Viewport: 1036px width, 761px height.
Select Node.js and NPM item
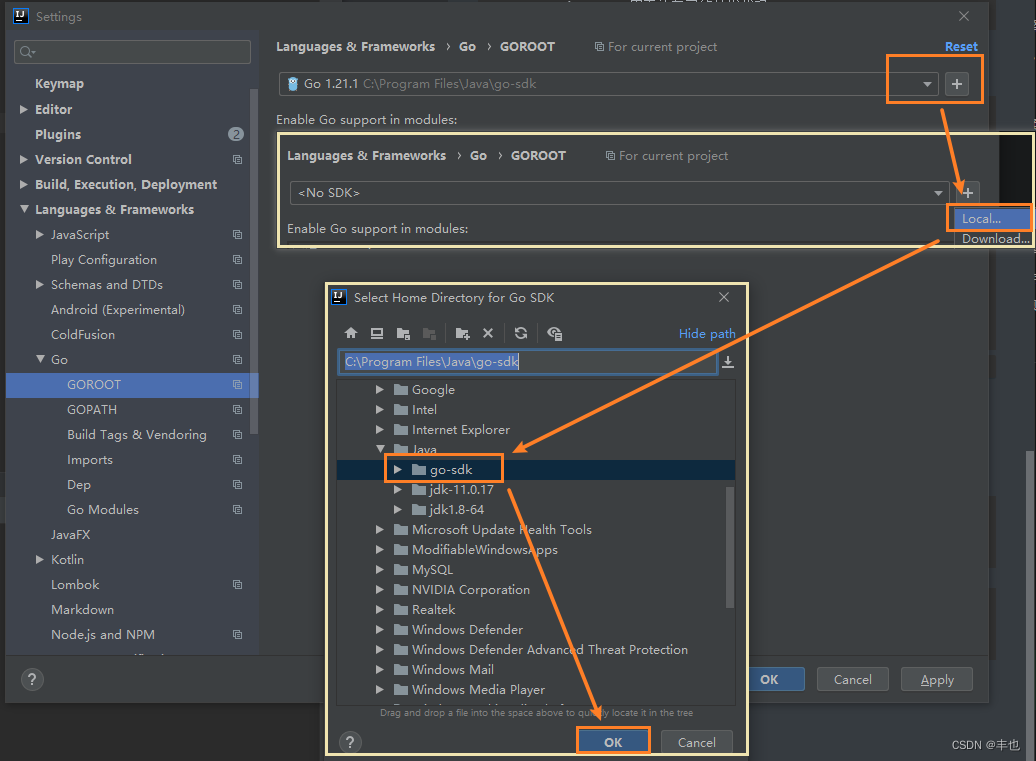pos(103,635)
